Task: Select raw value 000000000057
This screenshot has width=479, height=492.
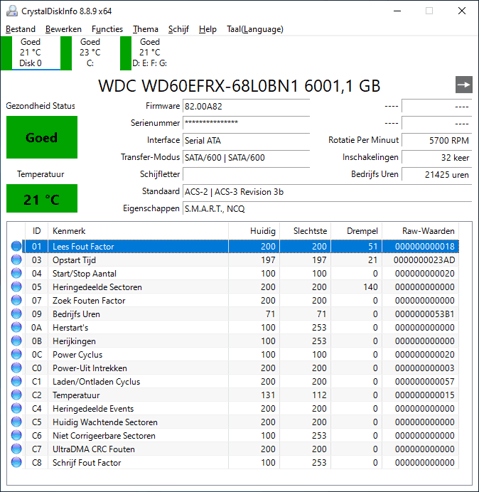Action: point(424,382)
